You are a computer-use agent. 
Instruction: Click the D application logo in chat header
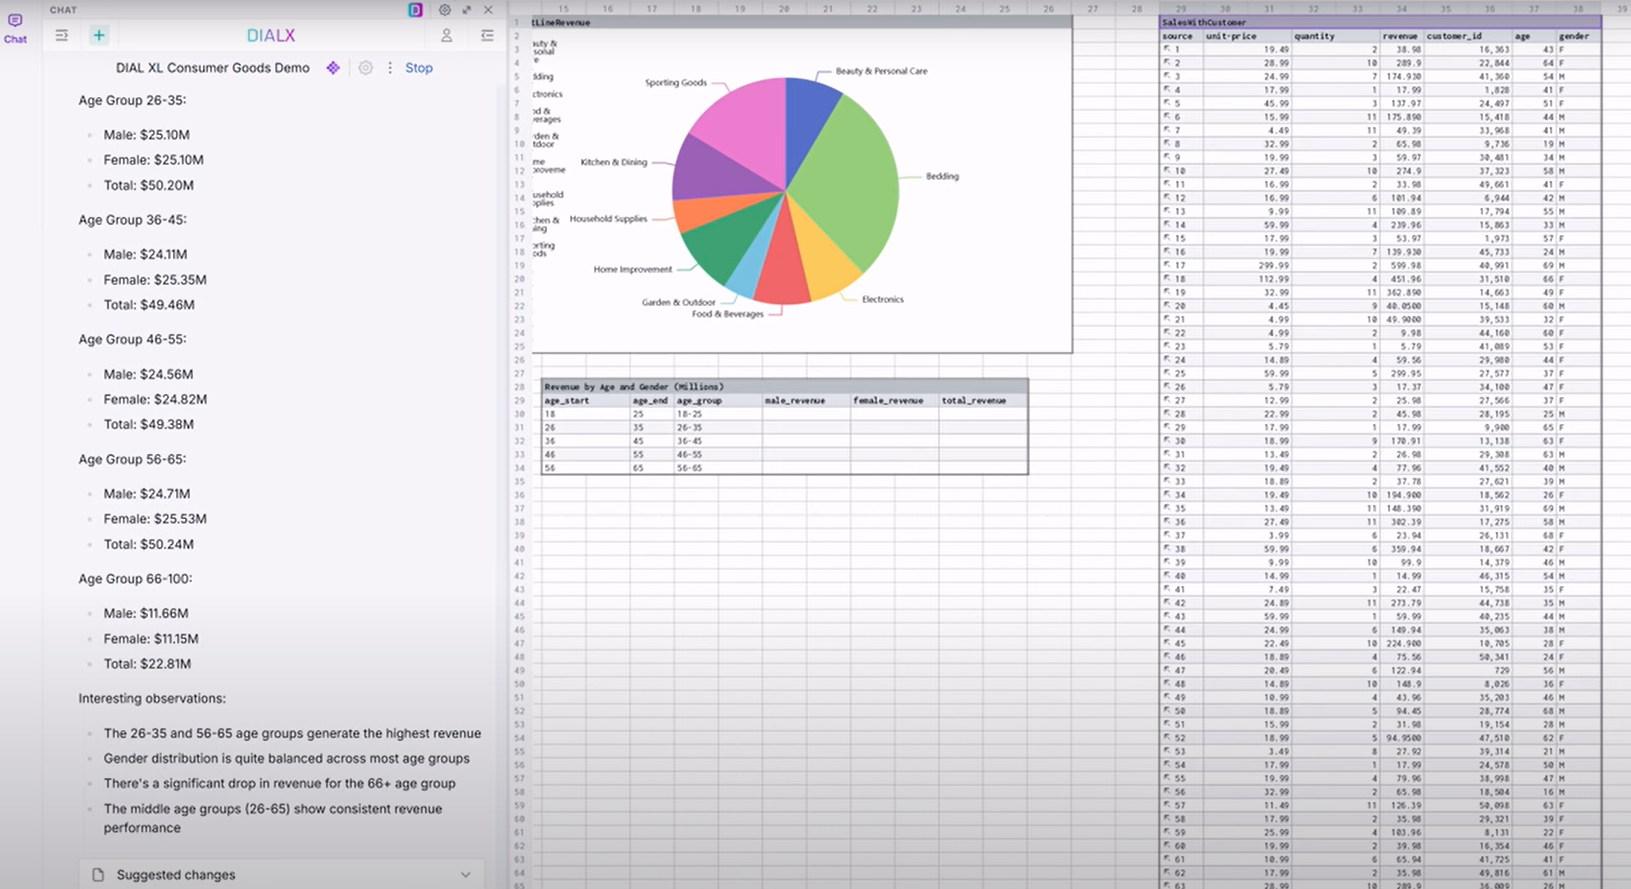coord(415,10)
